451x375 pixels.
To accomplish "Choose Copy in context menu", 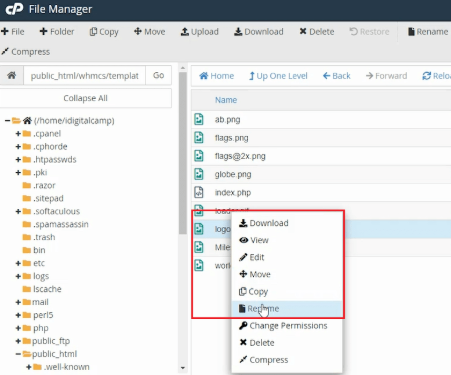I will coord(287,292).
